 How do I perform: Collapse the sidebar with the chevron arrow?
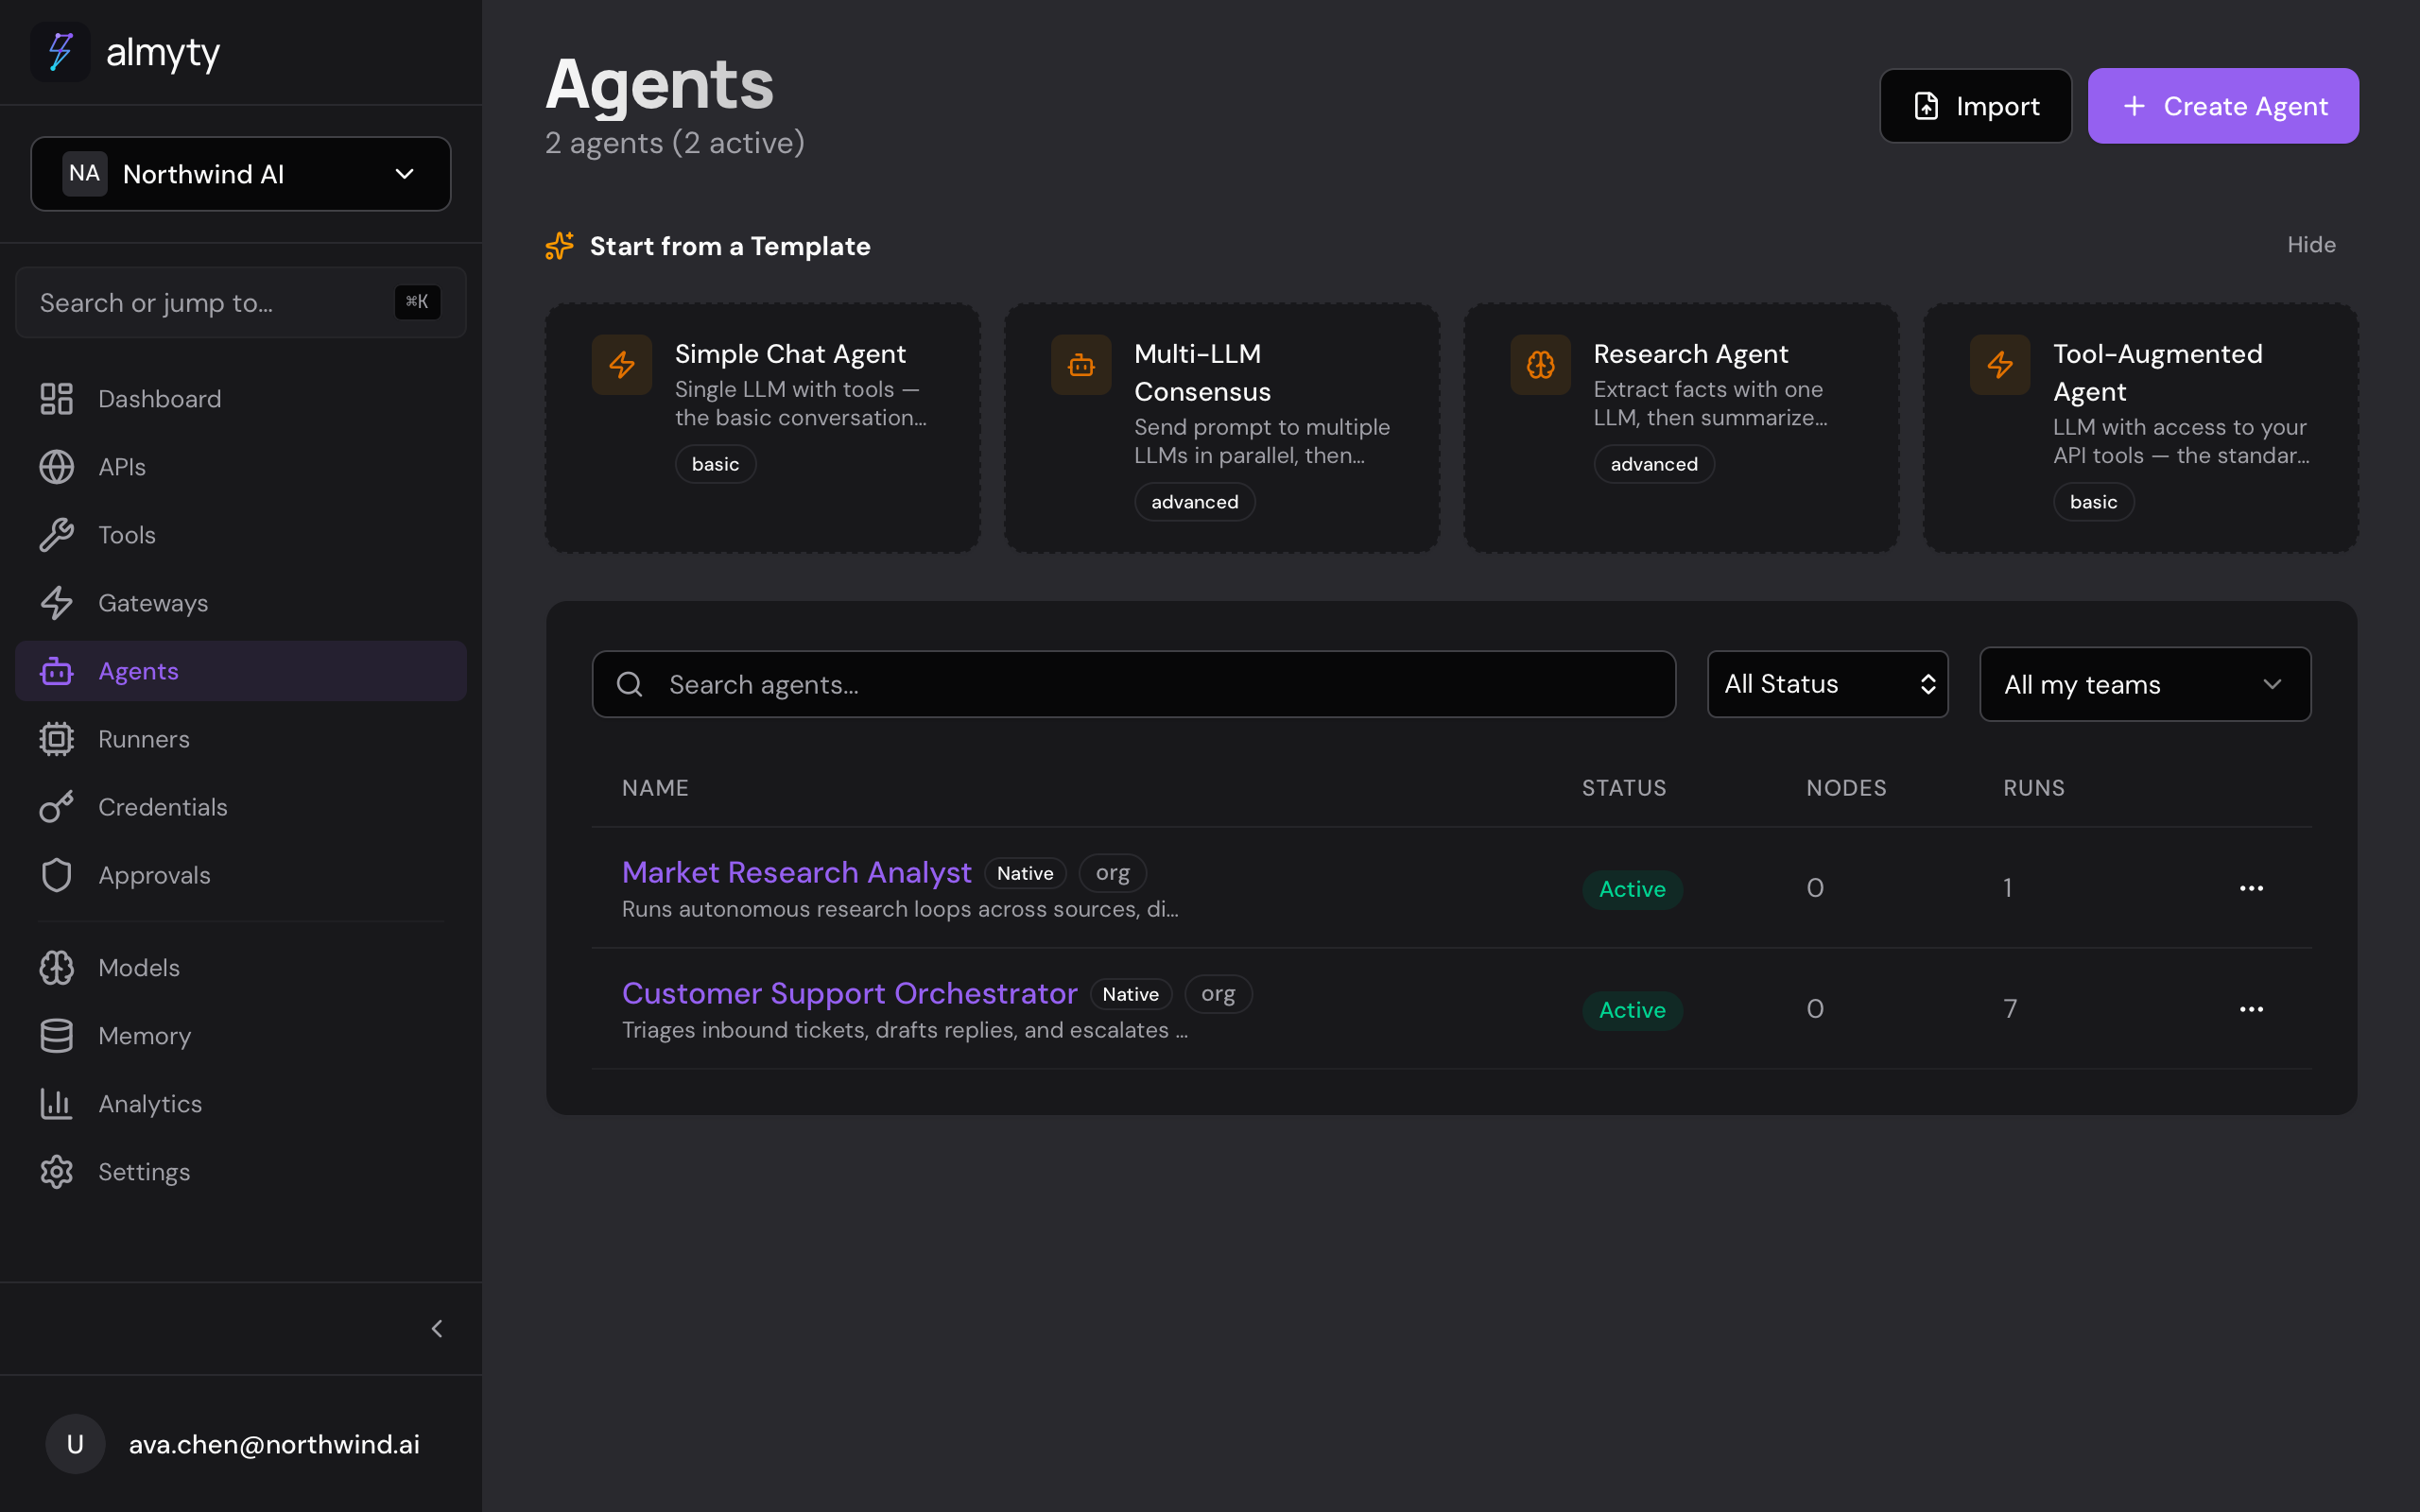point(437,1329)
